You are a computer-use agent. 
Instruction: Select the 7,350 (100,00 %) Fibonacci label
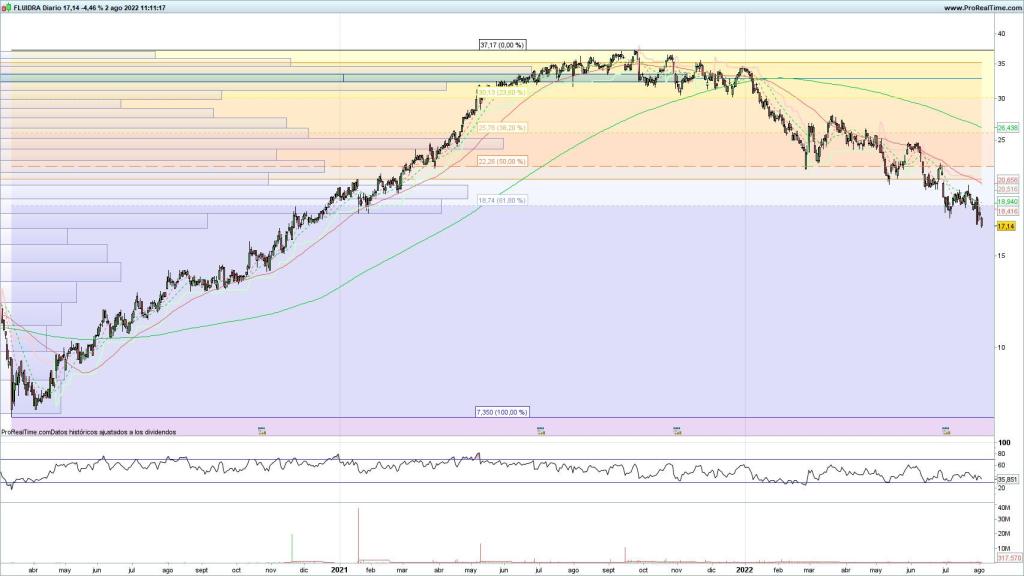coord(500,412)
